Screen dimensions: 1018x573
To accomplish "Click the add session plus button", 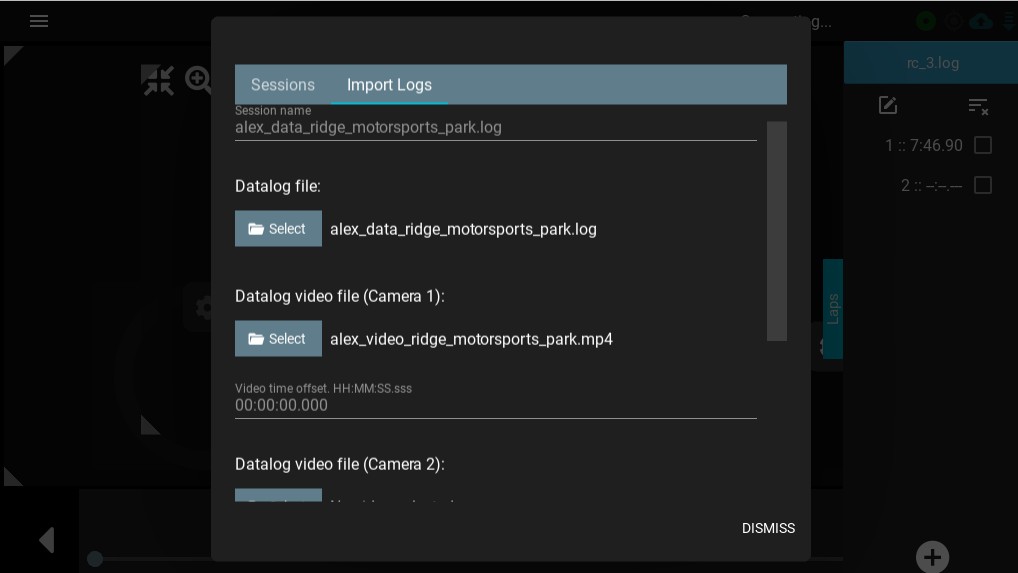I will point(932,557).
